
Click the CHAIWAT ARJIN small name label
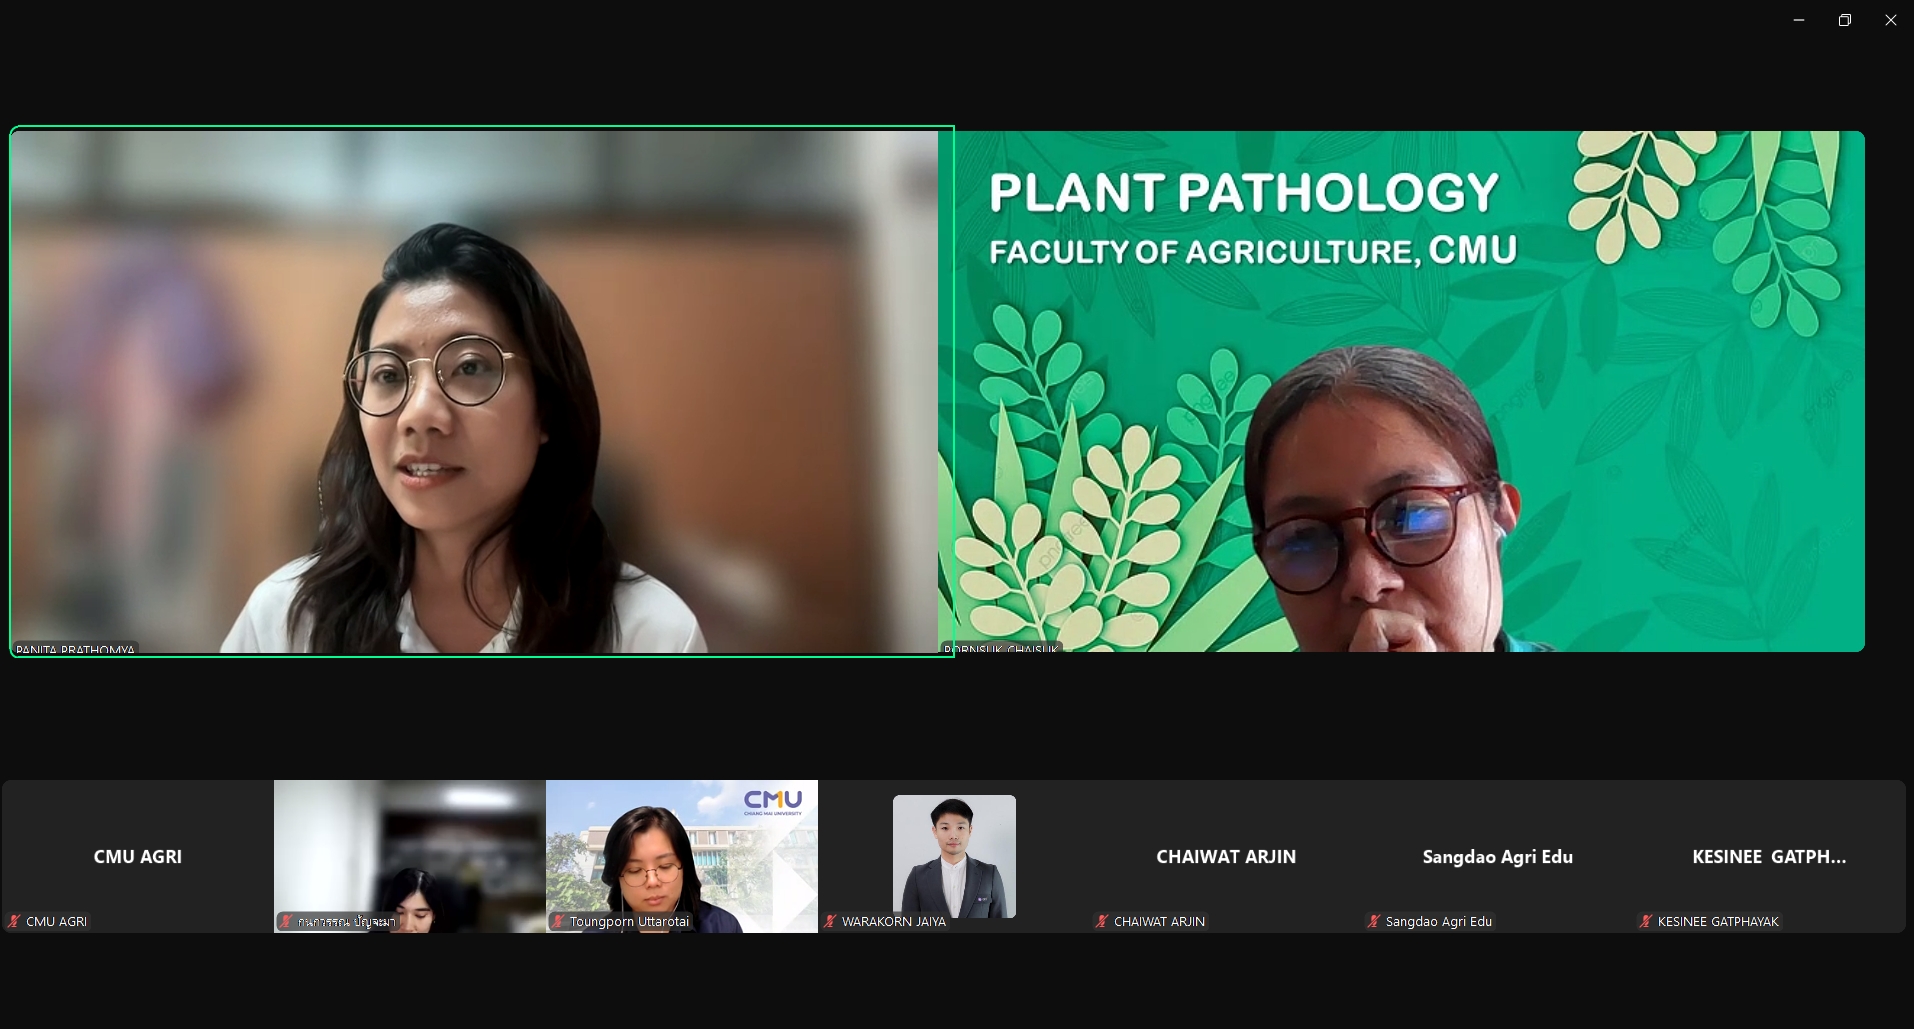pyautogui.click(x=1159, y=921)
